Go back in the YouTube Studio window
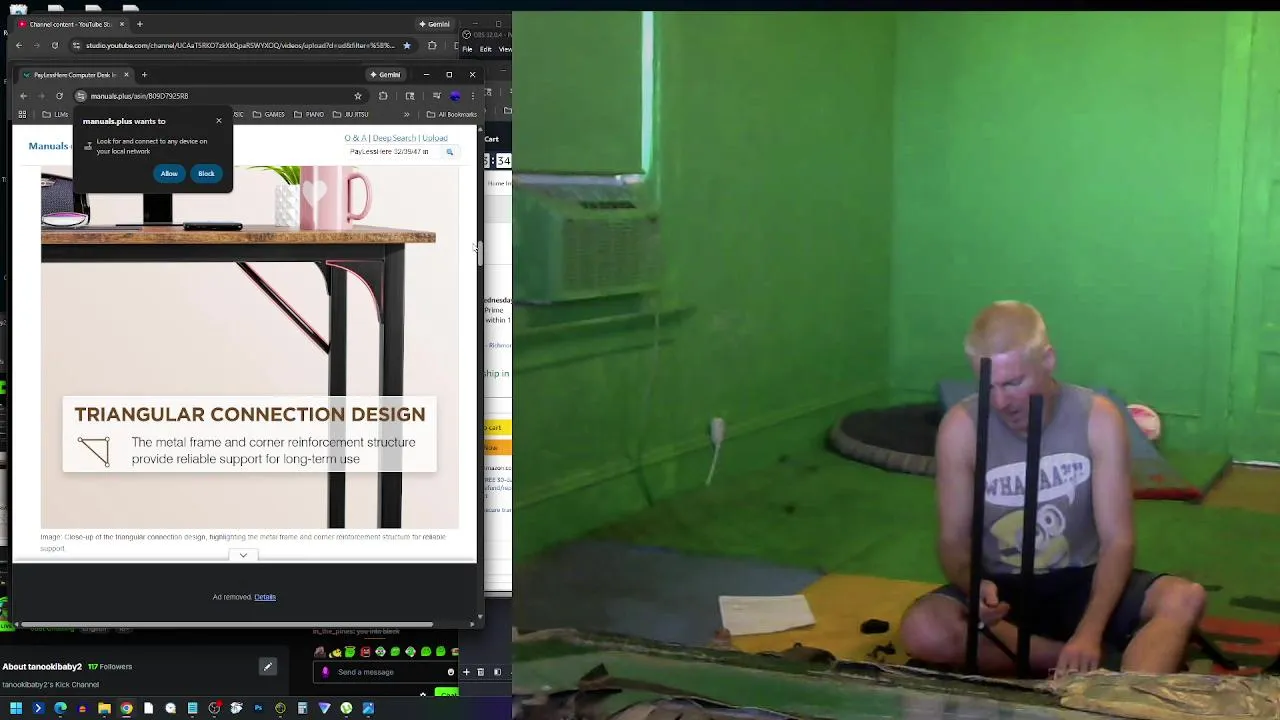The height and width of the screenshot is (720, 1280). (19, 45)
